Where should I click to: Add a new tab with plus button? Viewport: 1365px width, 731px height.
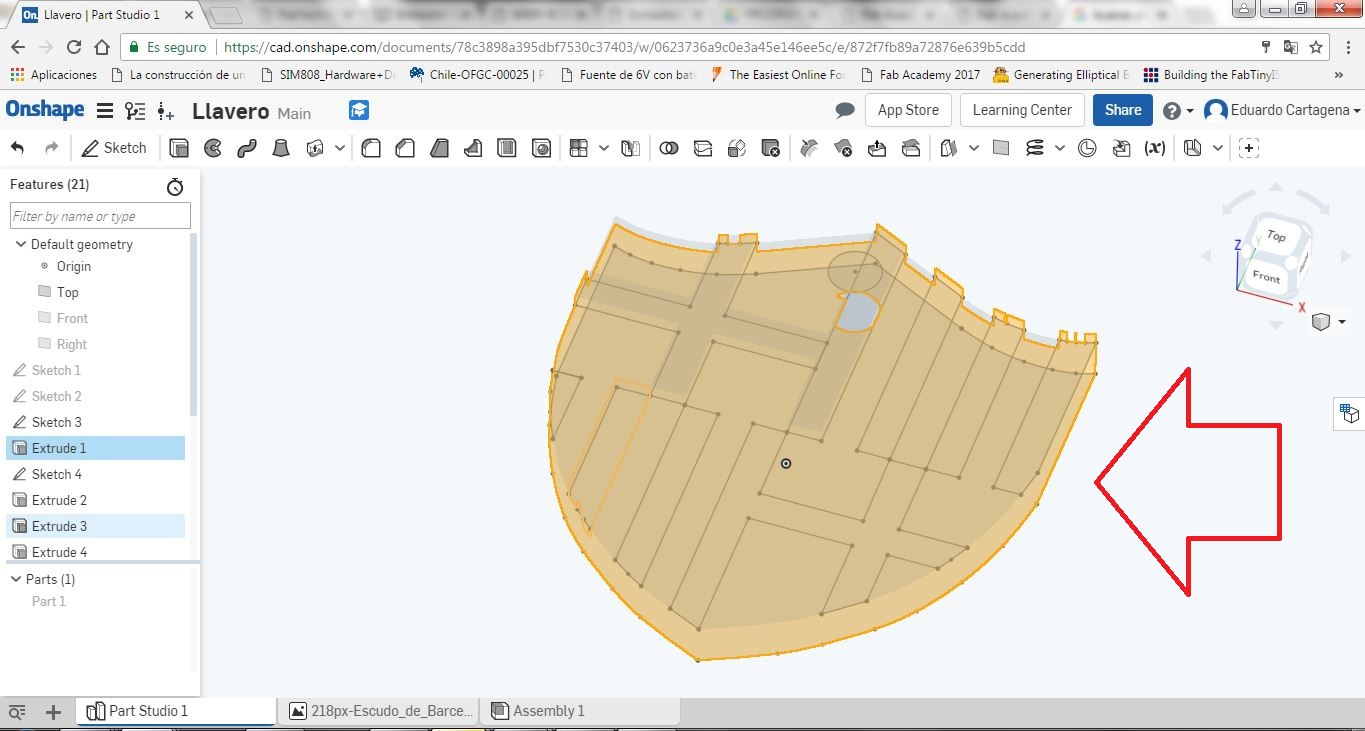[54, 712]
